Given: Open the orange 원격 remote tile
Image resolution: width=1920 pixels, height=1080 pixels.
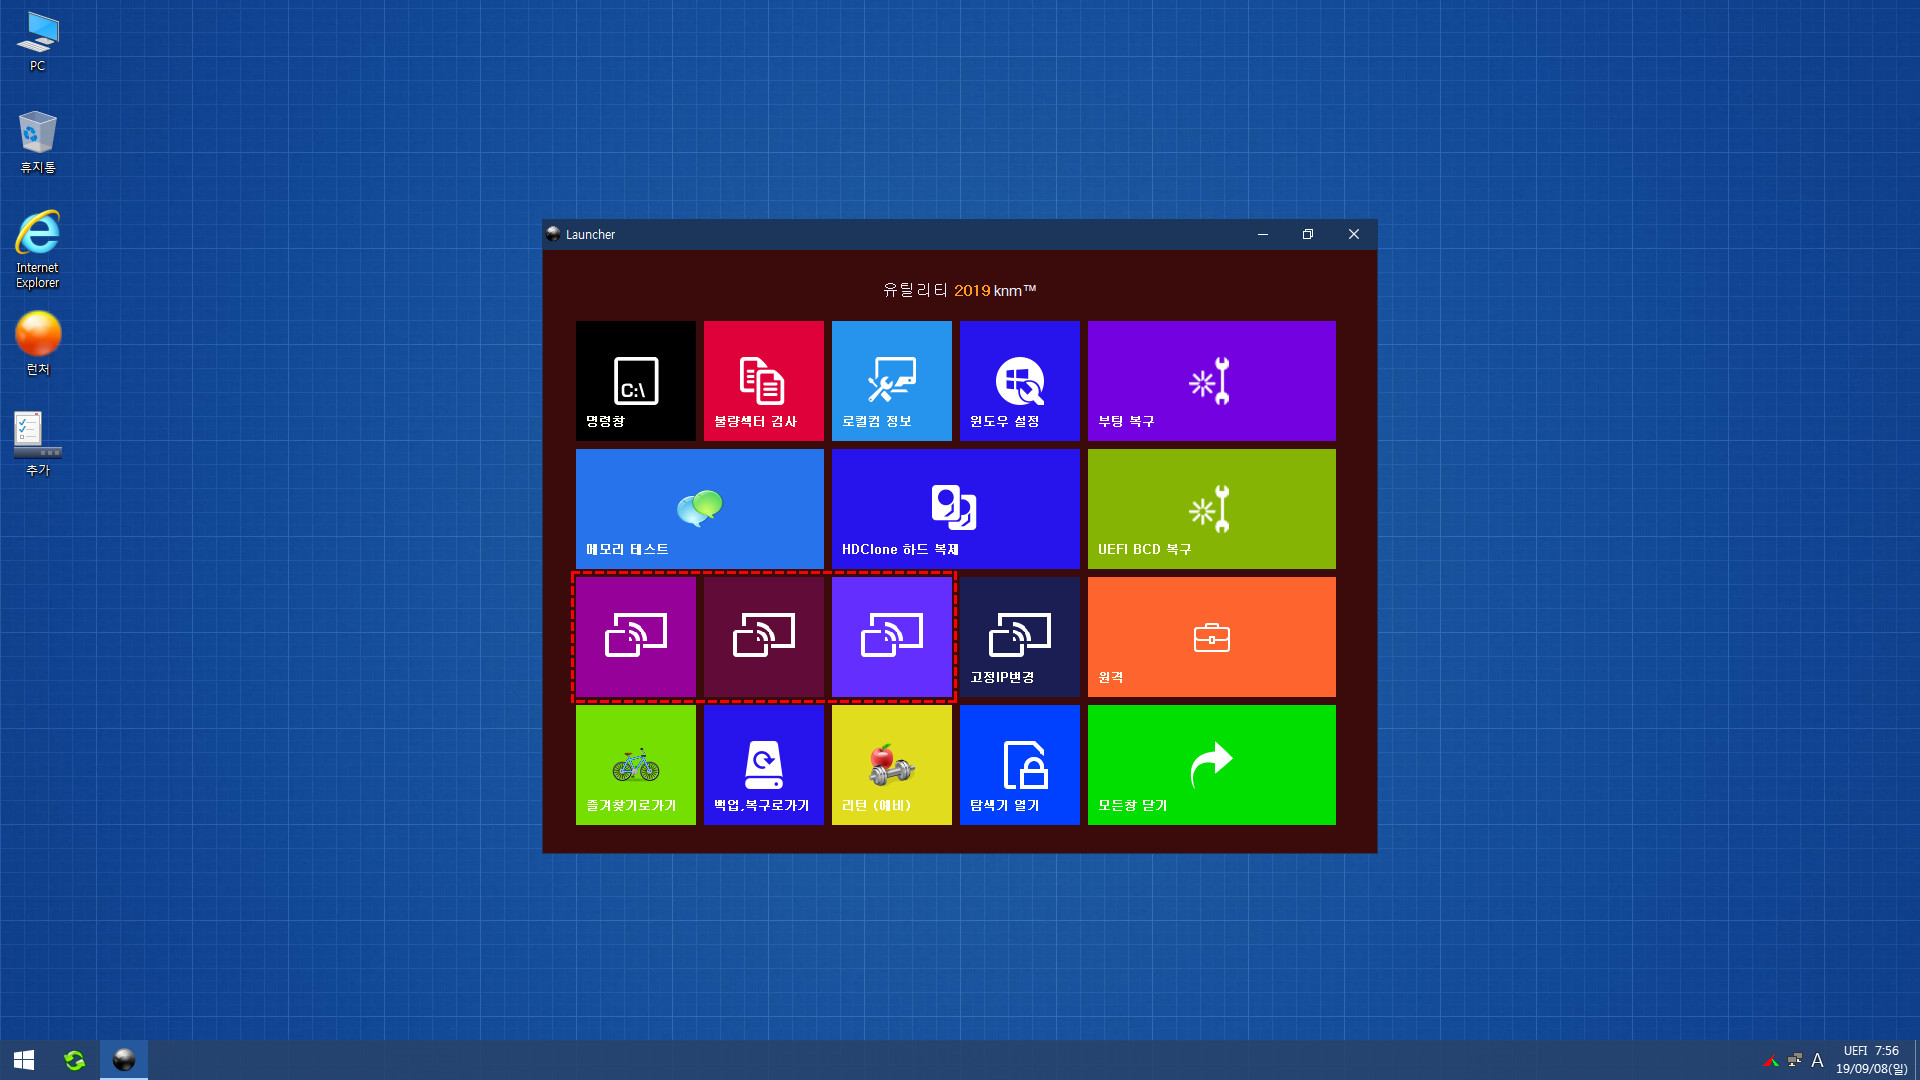Looking at the screenshot, I should pos(1211,637).
